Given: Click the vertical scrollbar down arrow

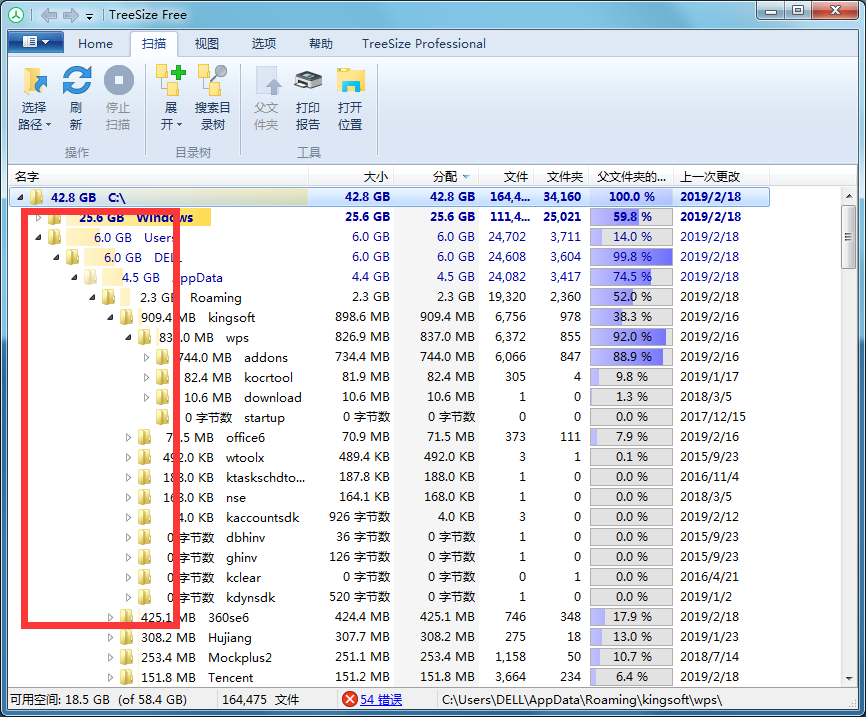Looking at the screenshot, I should point(848,678).
